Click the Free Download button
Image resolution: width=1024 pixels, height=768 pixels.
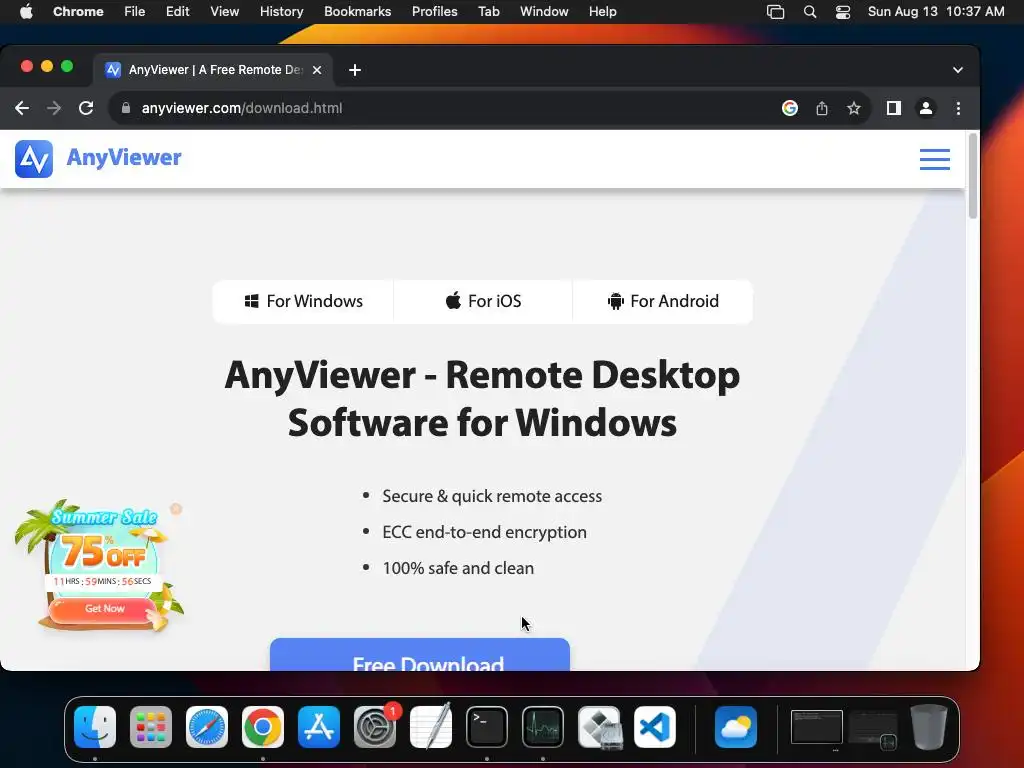[420, 654]
